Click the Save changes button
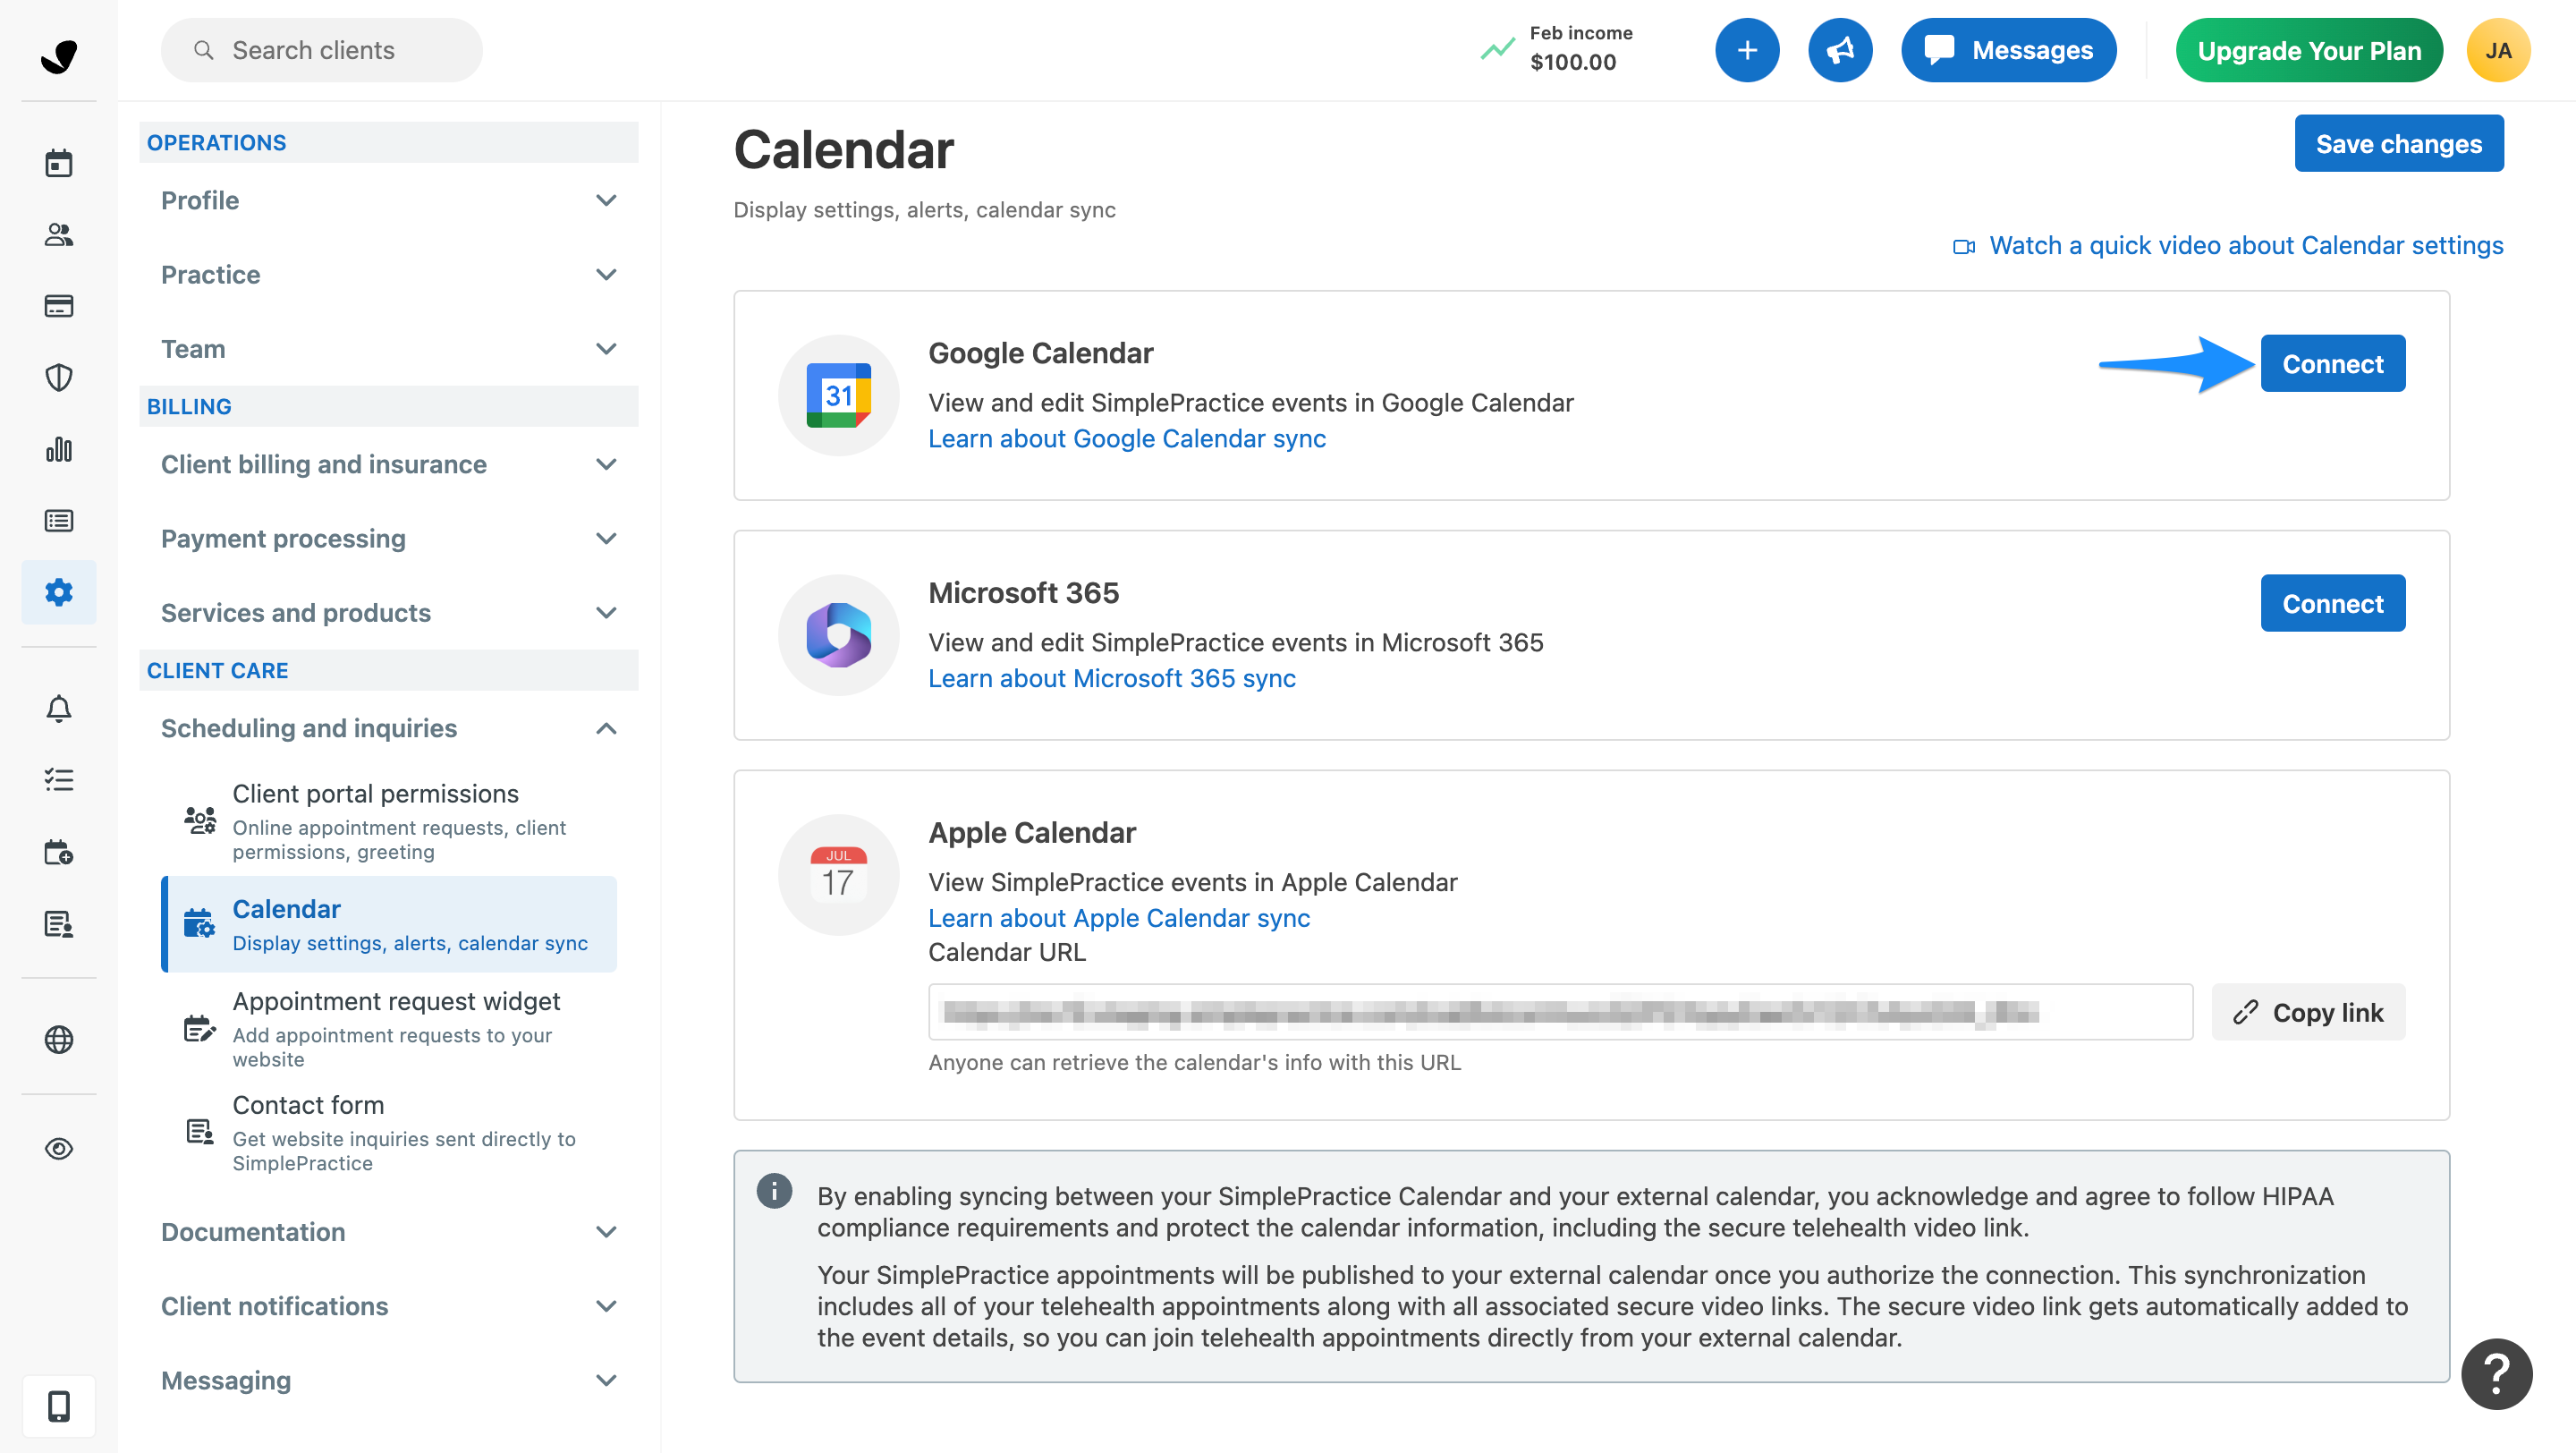Viewport: 2576px width, 1453px height. tap(2398, 144)
